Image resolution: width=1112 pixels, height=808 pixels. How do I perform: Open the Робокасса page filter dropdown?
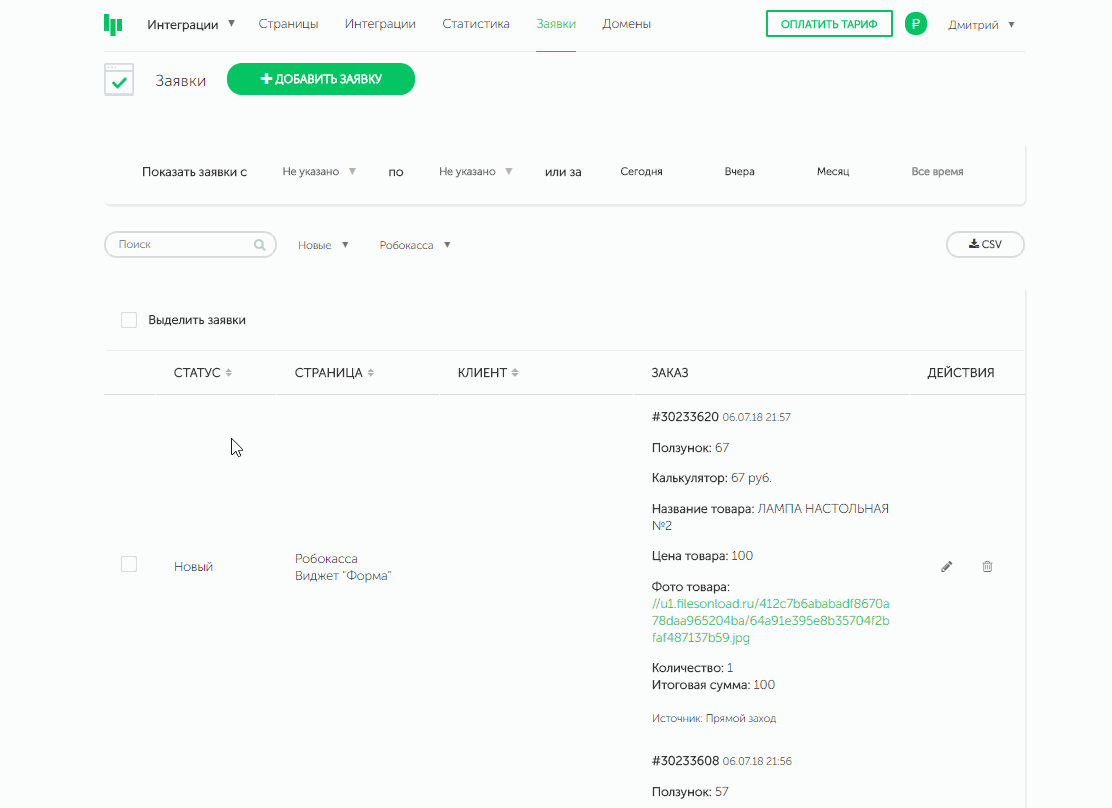(415, 245)
